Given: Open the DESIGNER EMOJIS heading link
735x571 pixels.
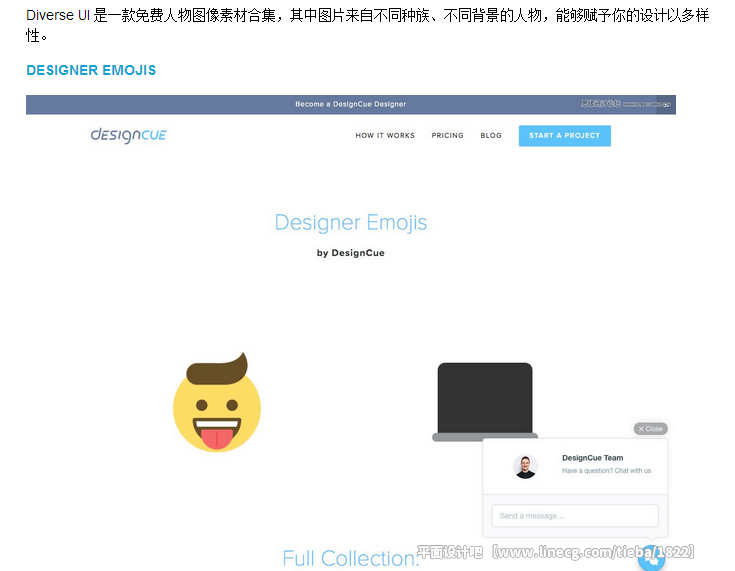Looking at the screenshot, I should [x=91, y=70].
